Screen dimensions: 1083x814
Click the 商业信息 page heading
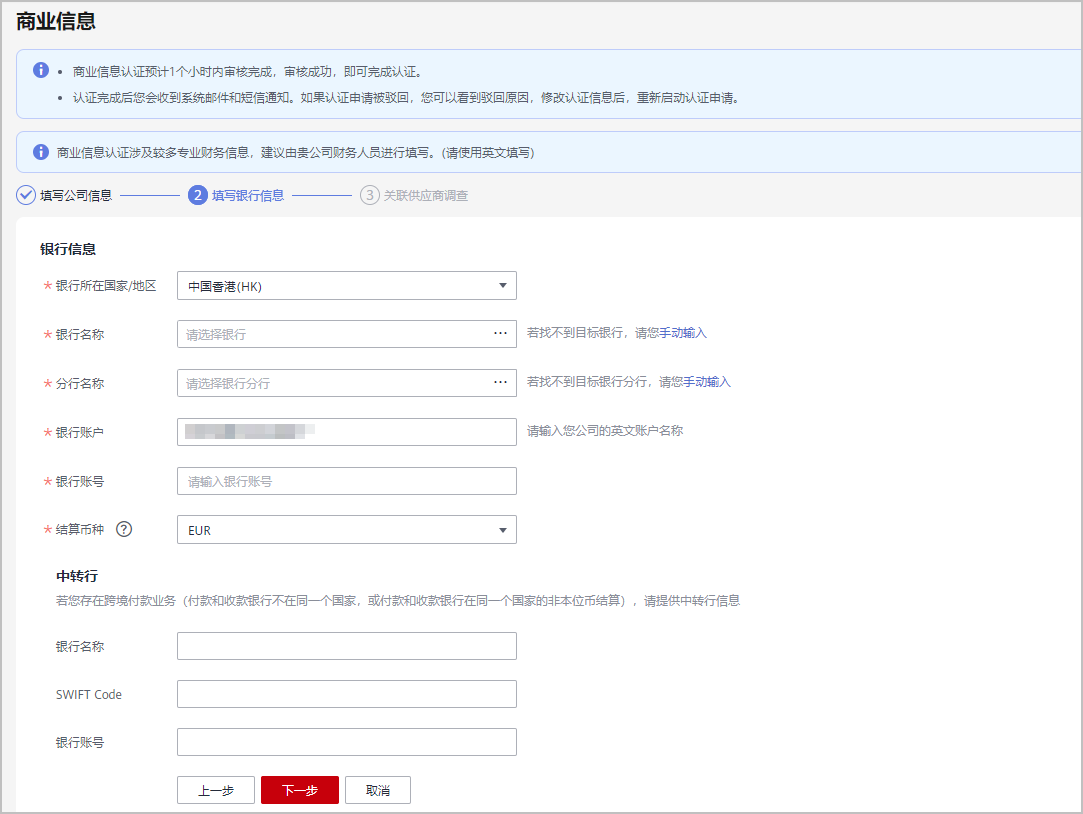tap(56, 21)
